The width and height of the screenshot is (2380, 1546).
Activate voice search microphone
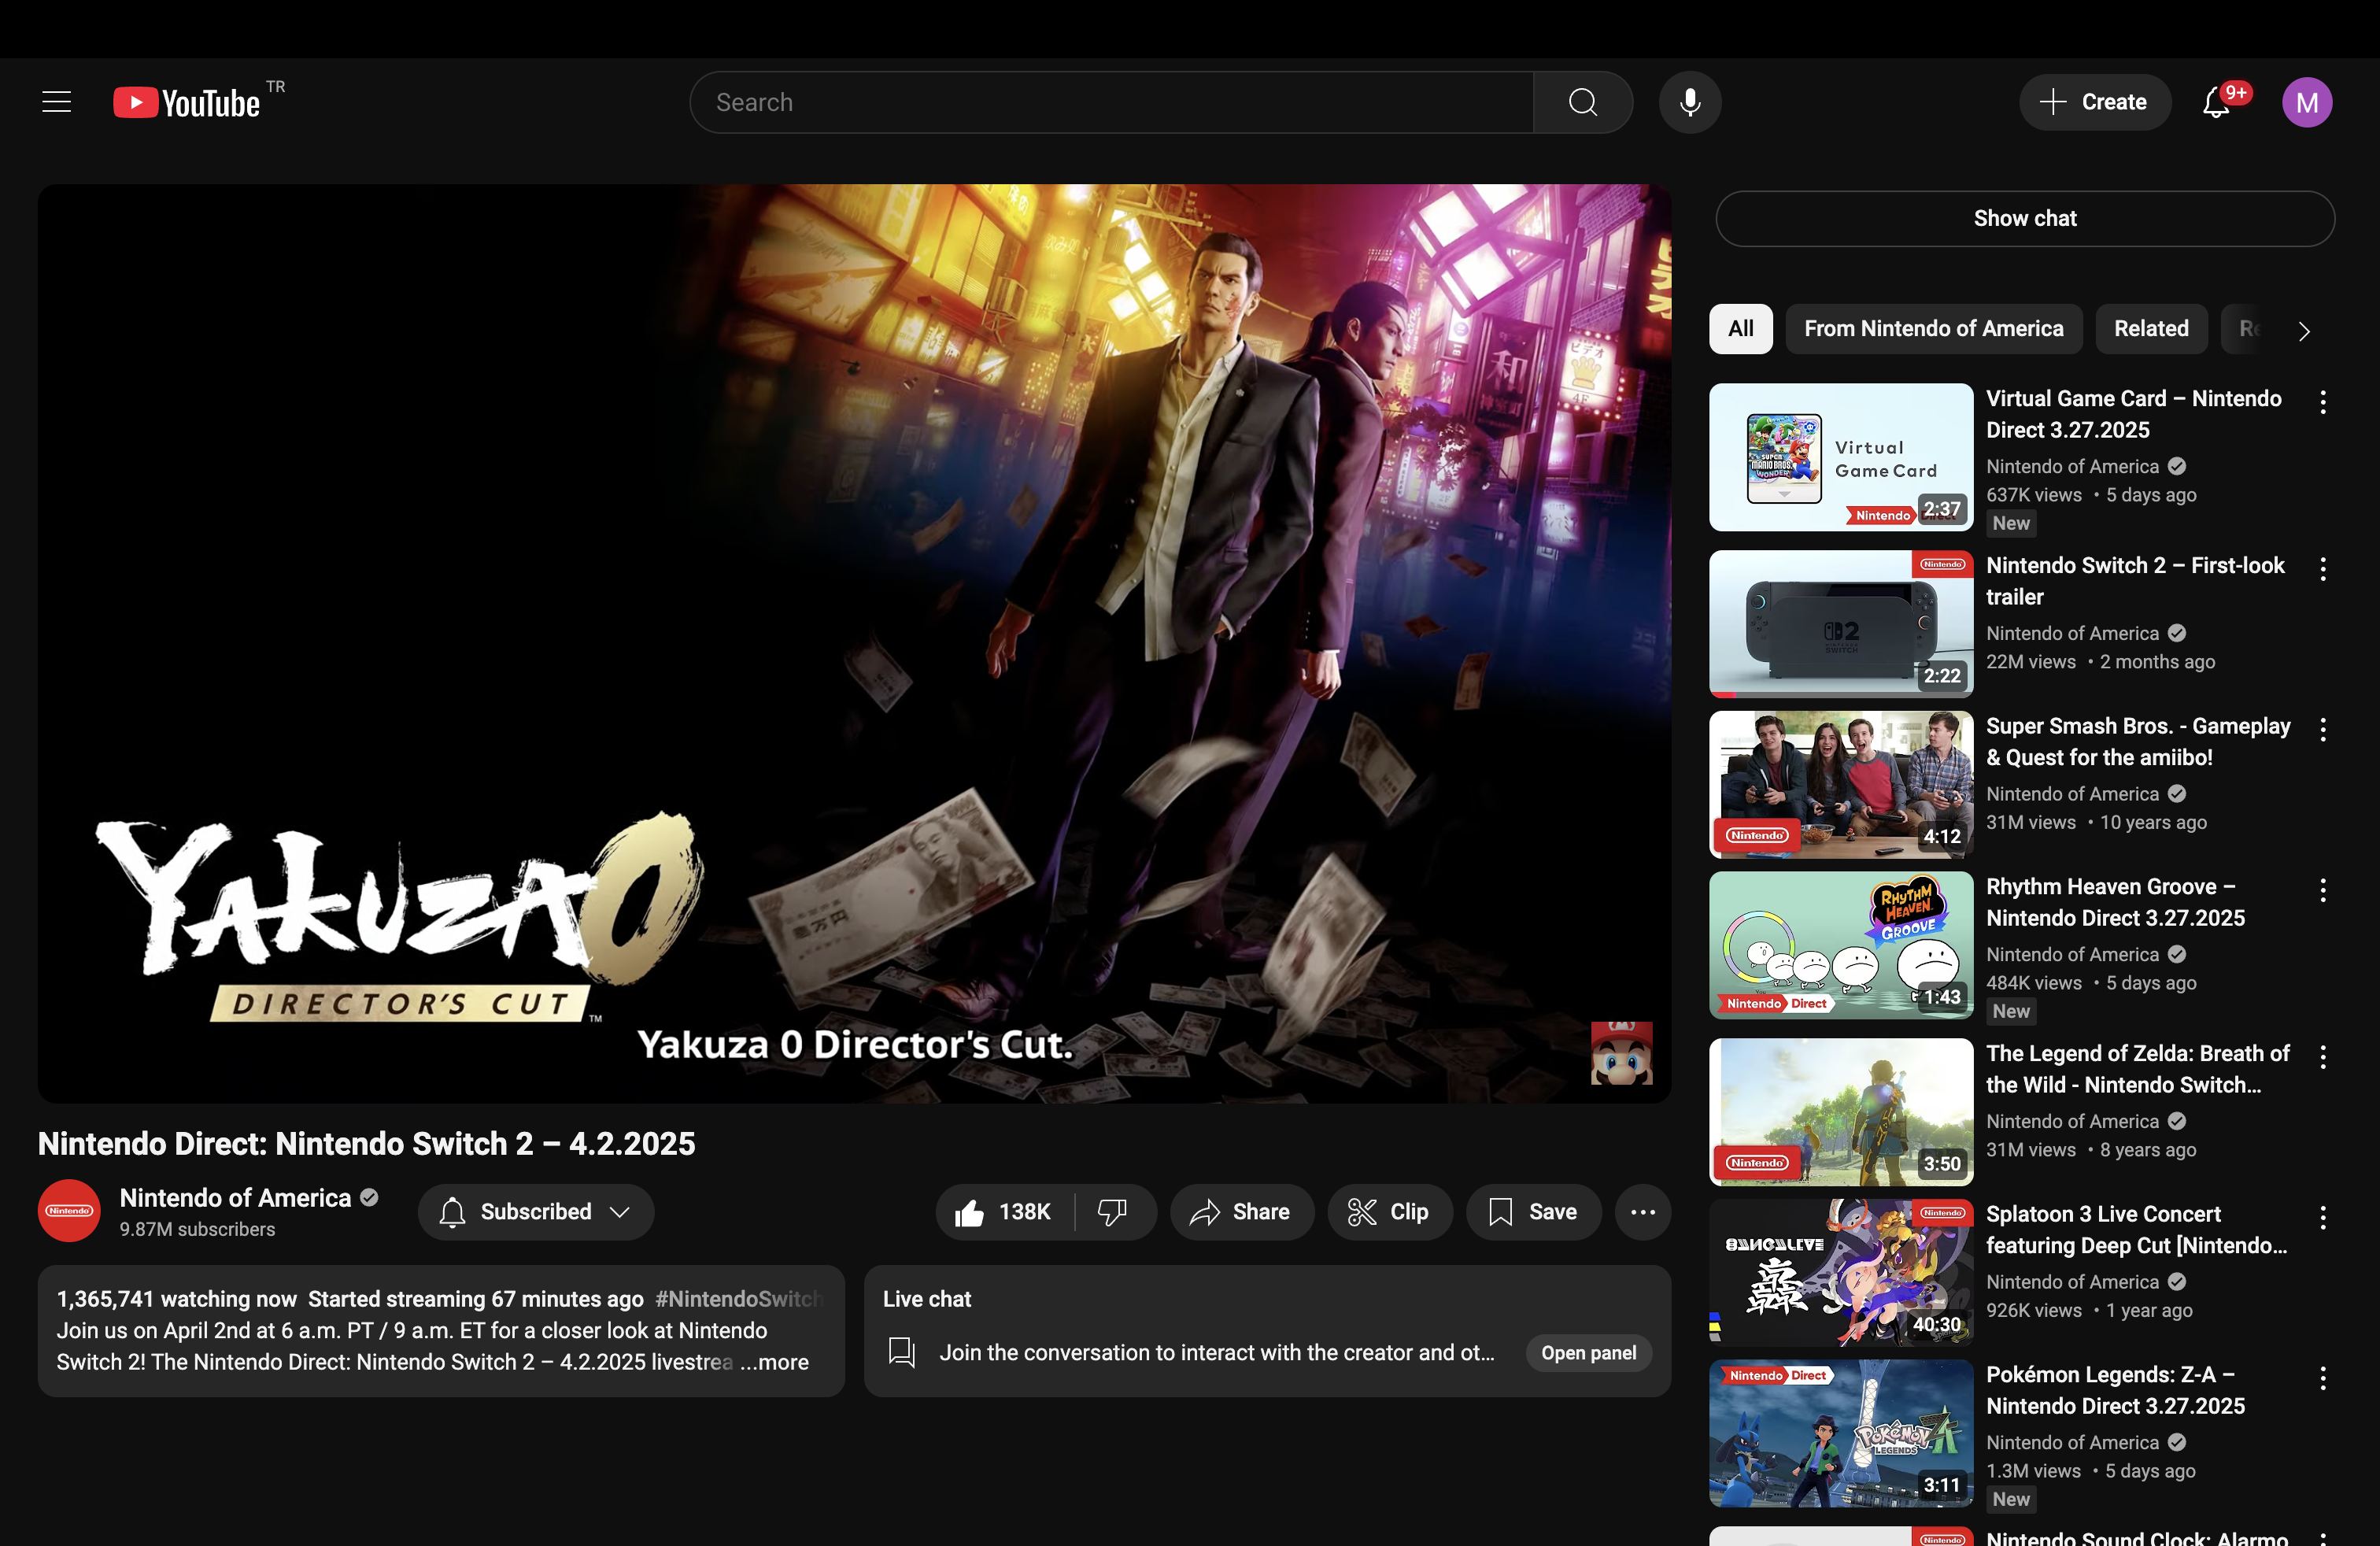[1689, 102]
